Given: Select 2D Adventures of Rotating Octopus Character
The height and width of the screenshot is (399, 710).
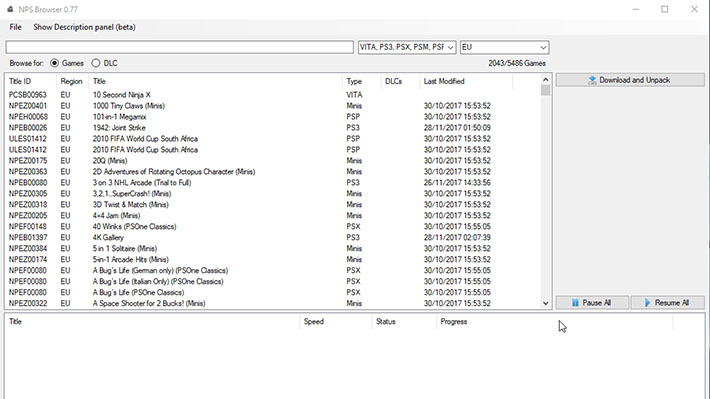Looking at the screenshot, I should point(273,172).
